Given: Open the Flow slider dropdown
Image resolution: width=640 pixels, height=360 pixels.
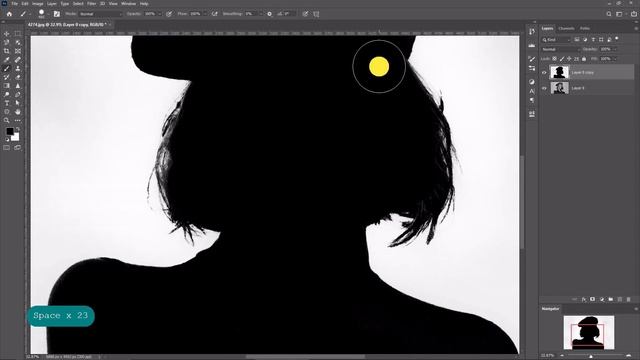Looking at the screenshot, I should click(205, 14).
